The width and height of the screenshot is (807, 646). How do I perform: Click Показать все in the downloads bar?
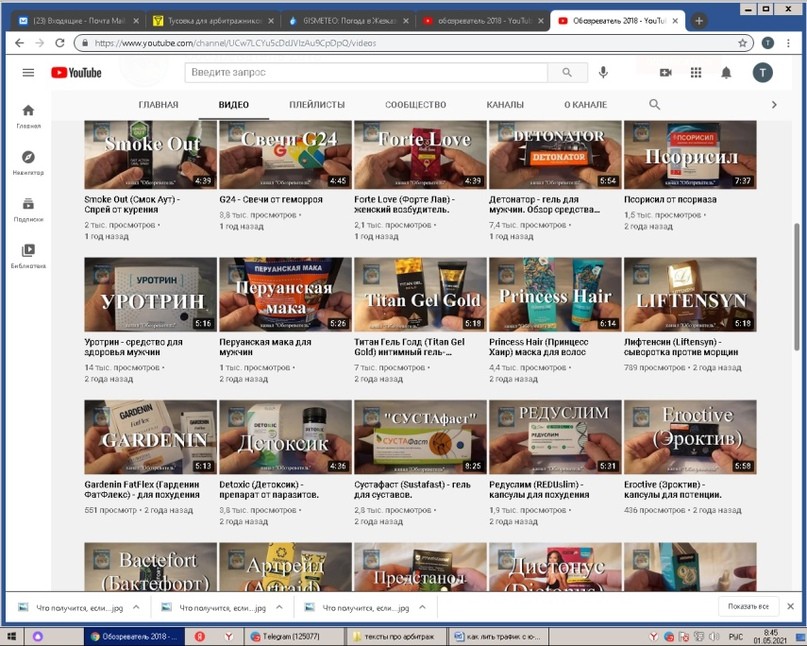pyautogui.click(x=748, y=607)
